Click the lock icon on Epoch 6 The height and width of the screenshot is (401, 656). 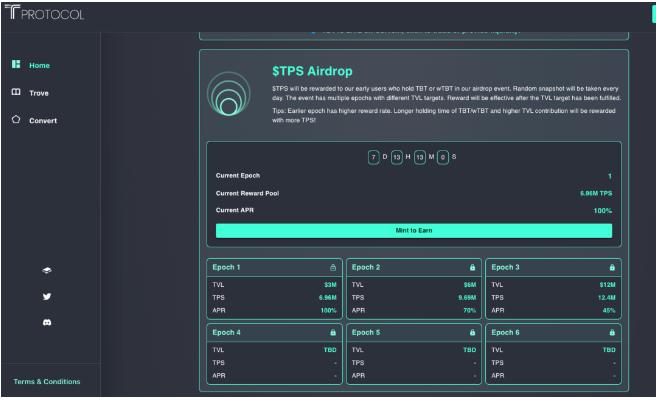coord(611,332)
